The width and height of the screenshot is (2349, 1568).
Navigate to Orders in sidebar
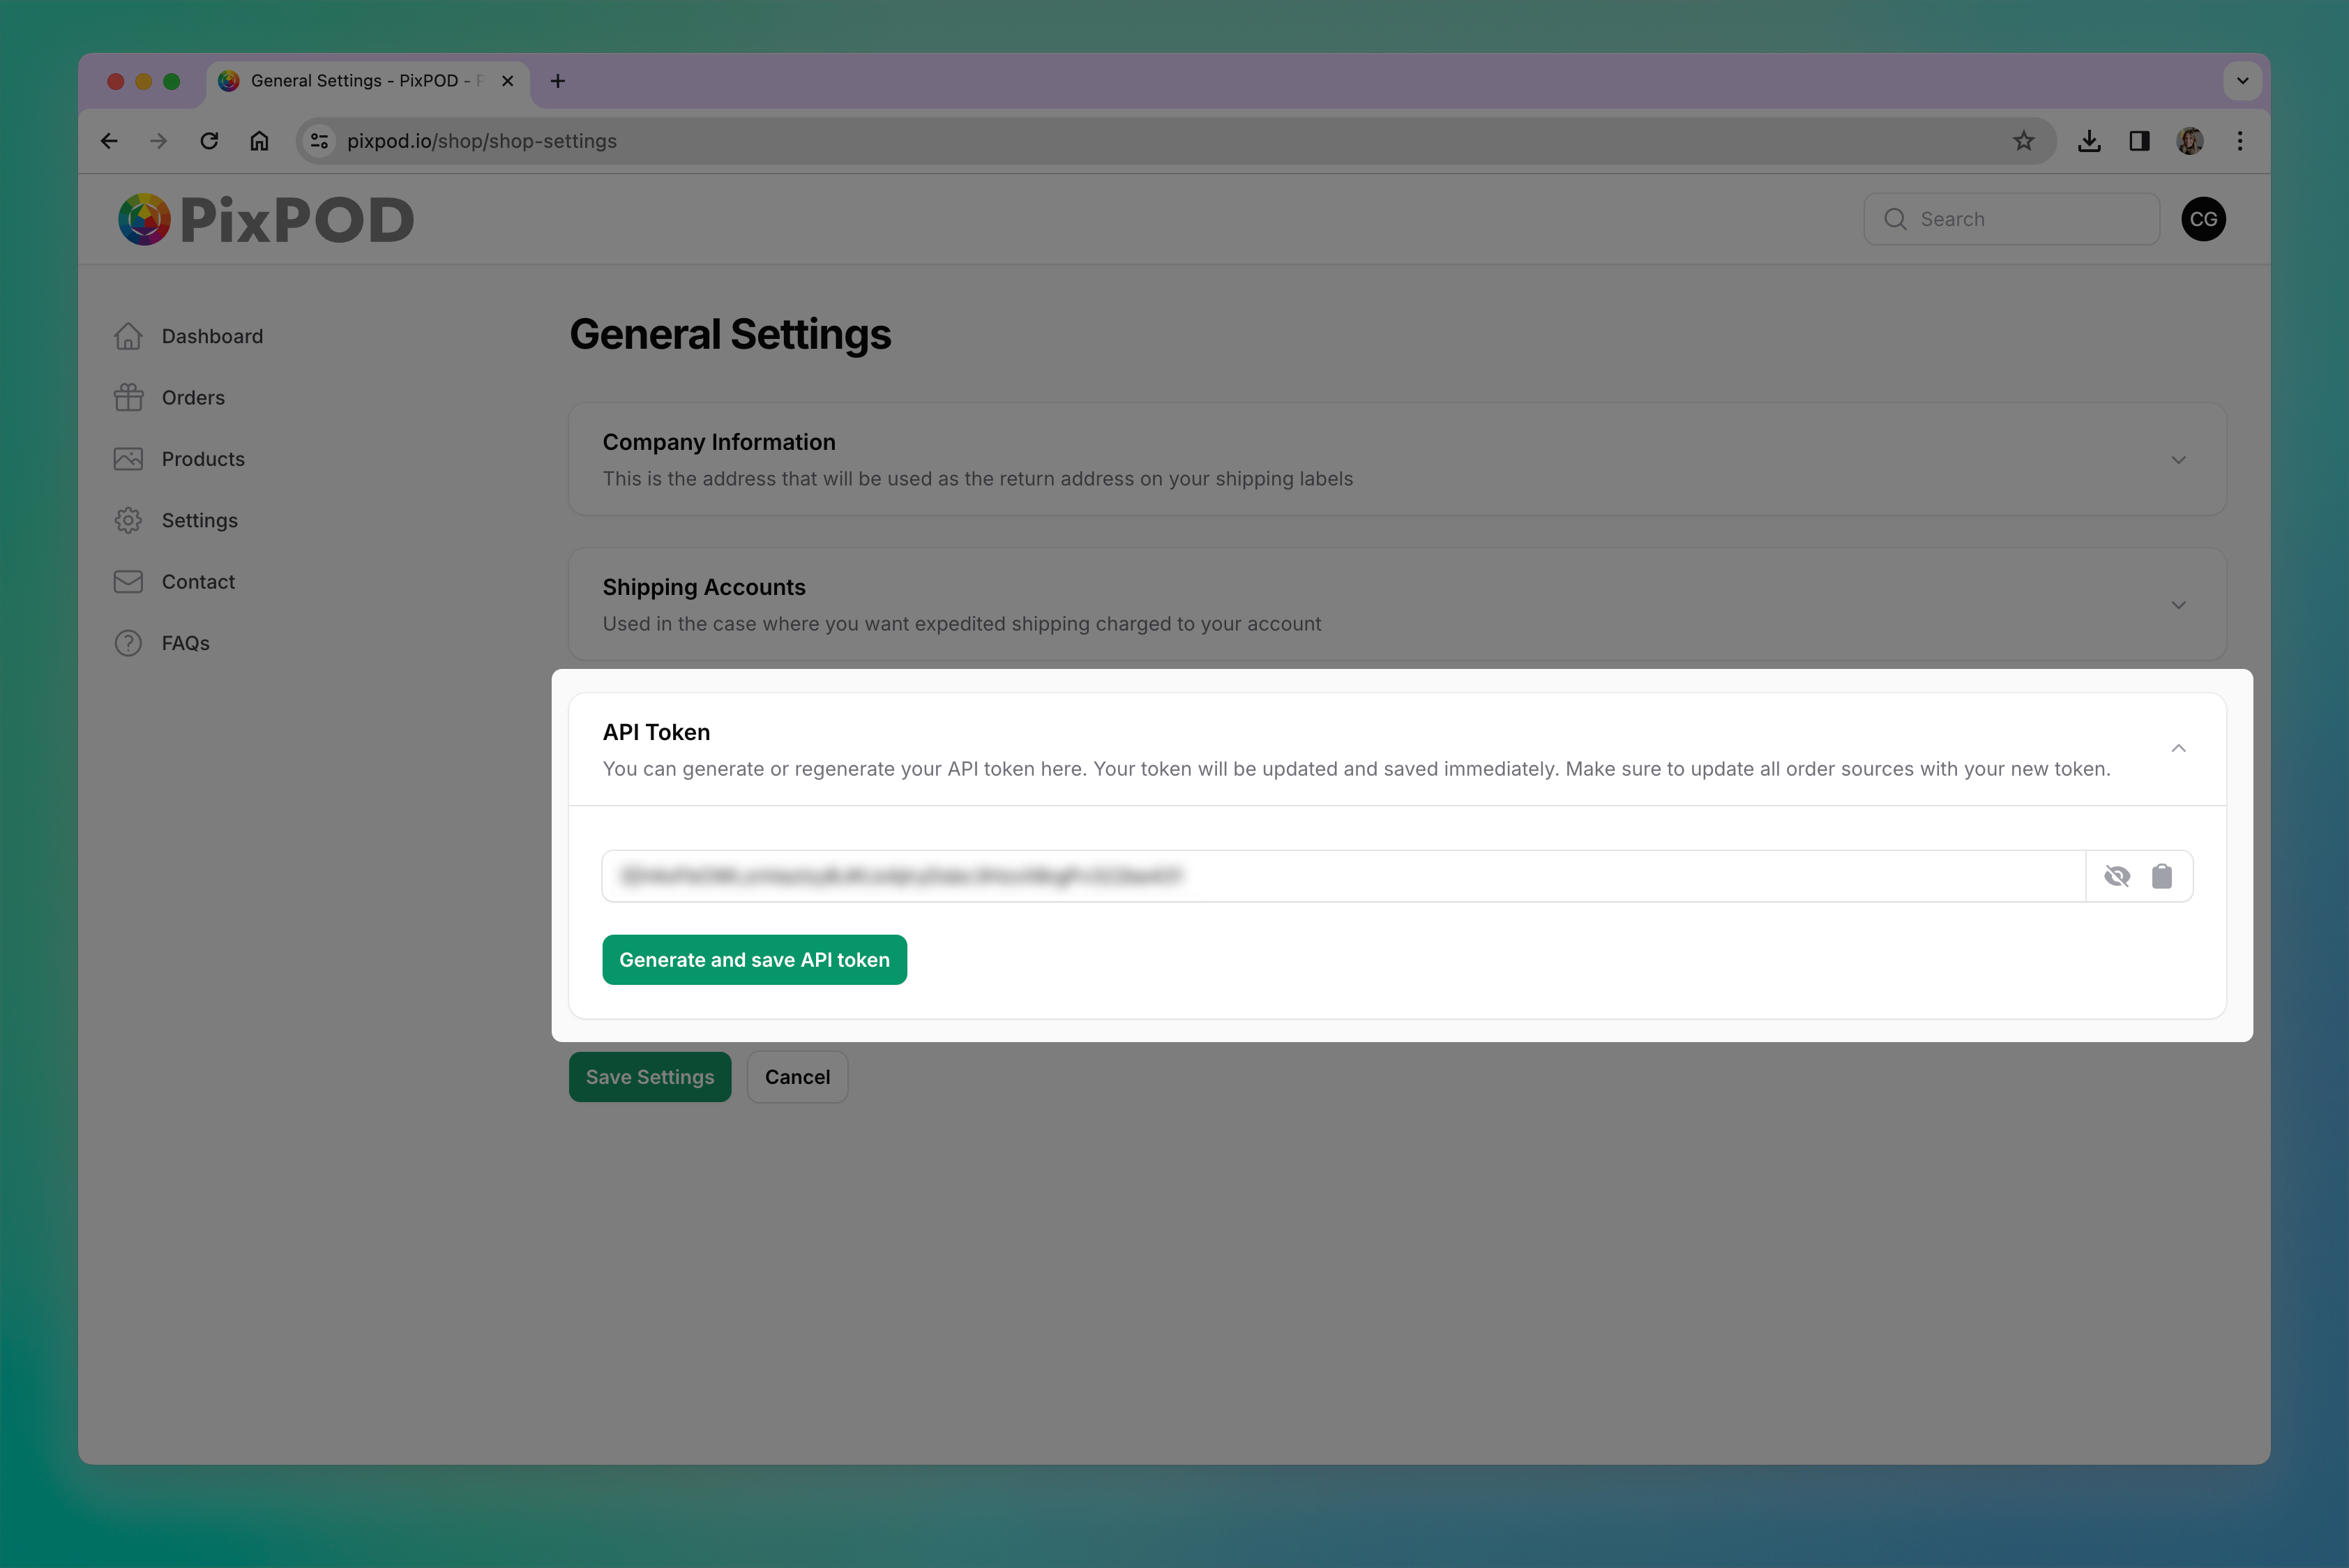[x=192, y=398]
